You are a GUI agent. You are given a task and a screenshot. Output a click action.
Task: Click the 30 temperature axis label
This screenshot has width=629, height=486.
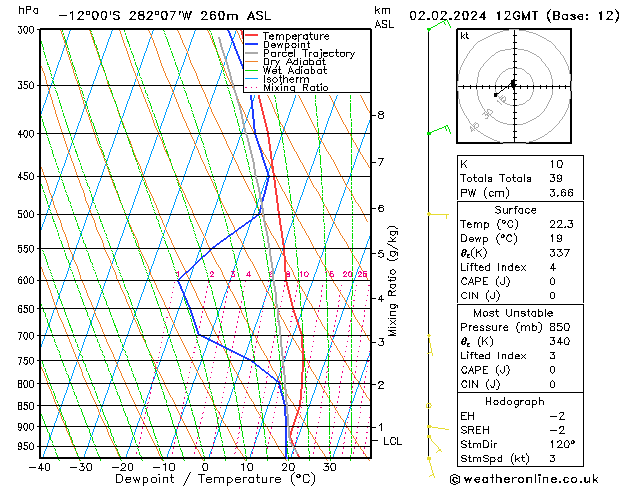329,467
